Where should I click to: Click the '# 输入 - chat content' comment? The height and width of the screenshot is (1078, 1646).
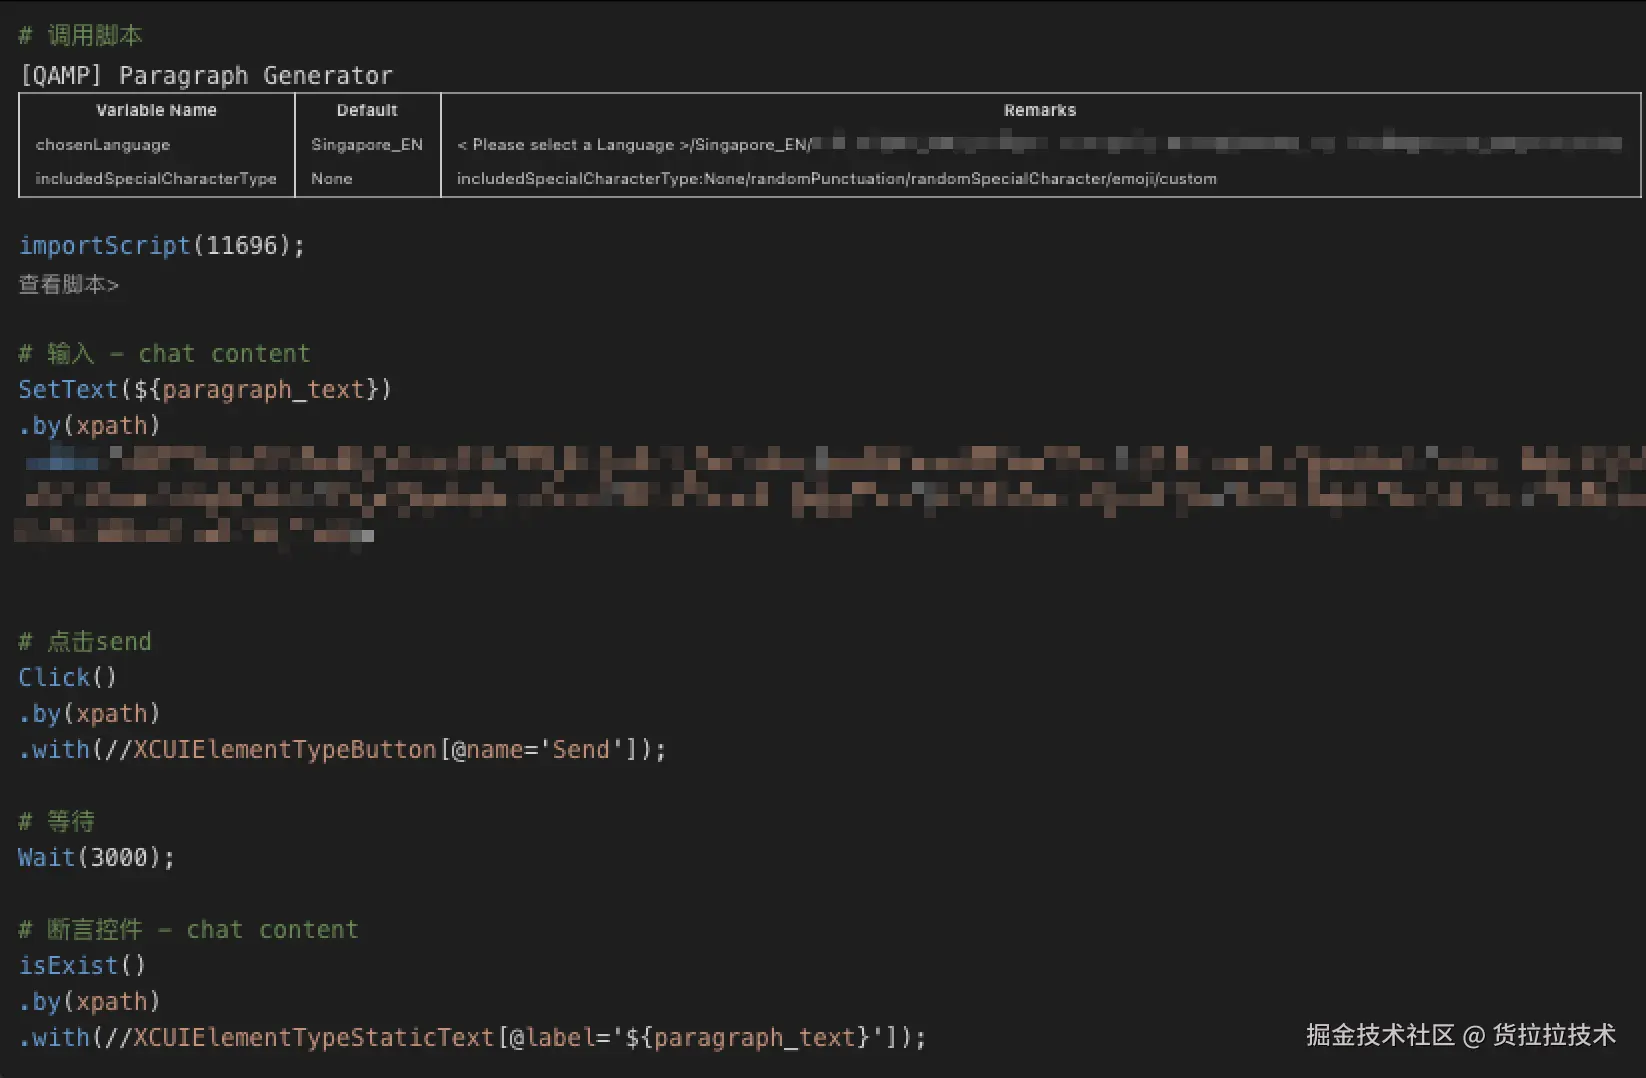click(x=165, y=354)
